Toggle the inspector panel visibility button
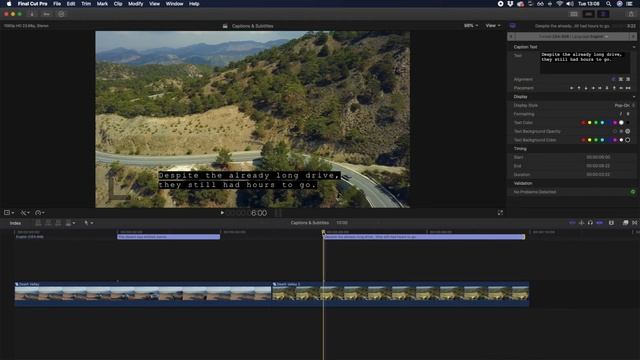The width and height of the screenshot is (640, 360). click(x=603, y=14)
